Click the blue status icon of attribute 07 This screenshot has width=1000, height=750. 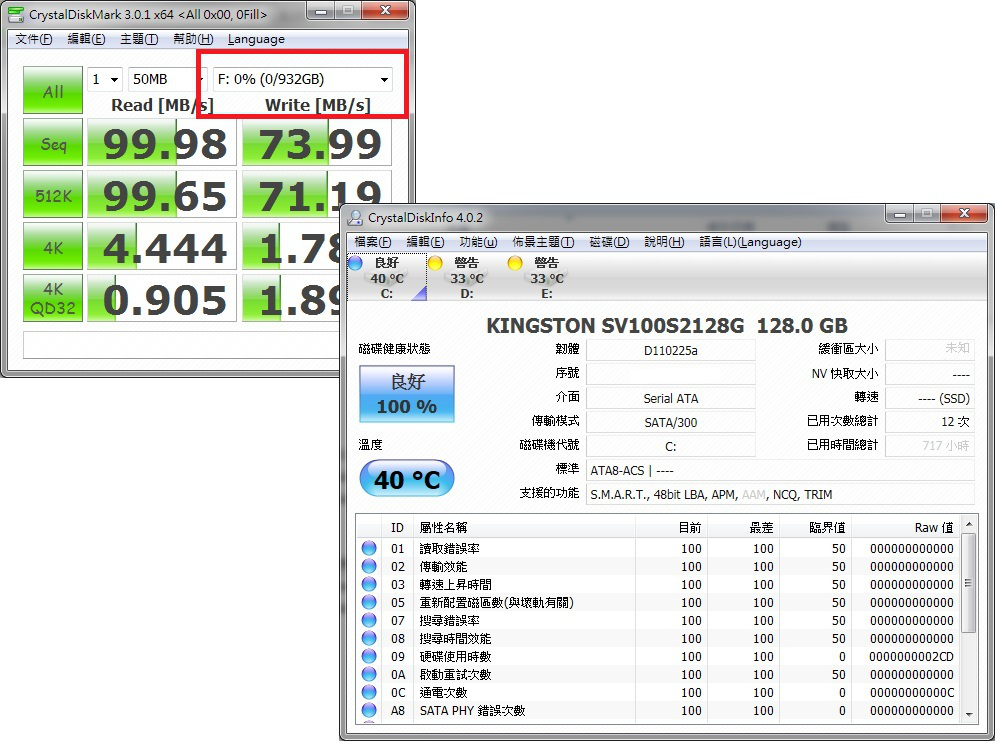pos(369,620)
